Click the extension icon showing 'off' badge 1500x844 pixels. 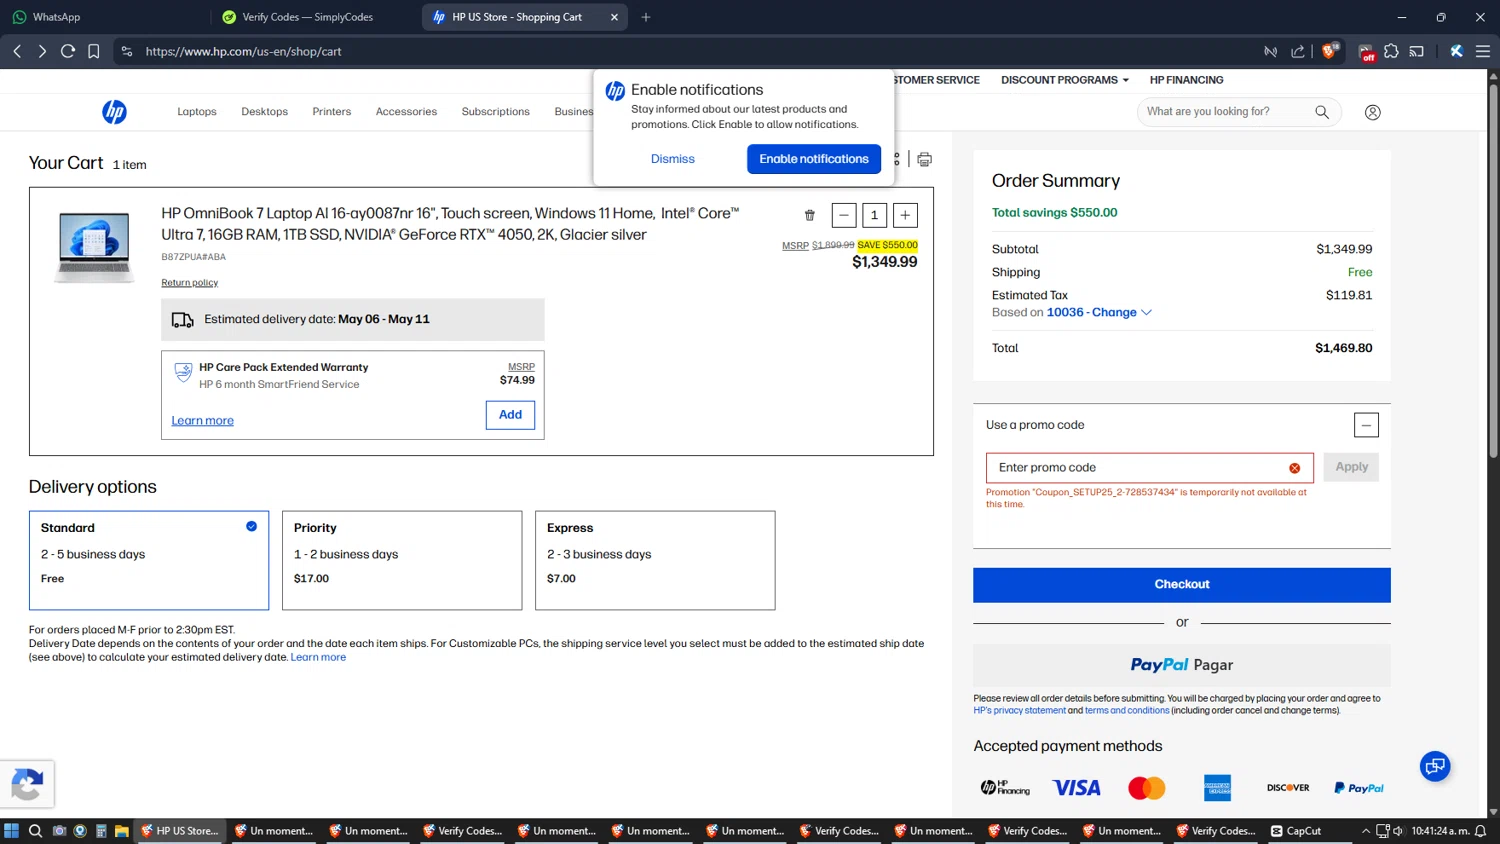1366,52
